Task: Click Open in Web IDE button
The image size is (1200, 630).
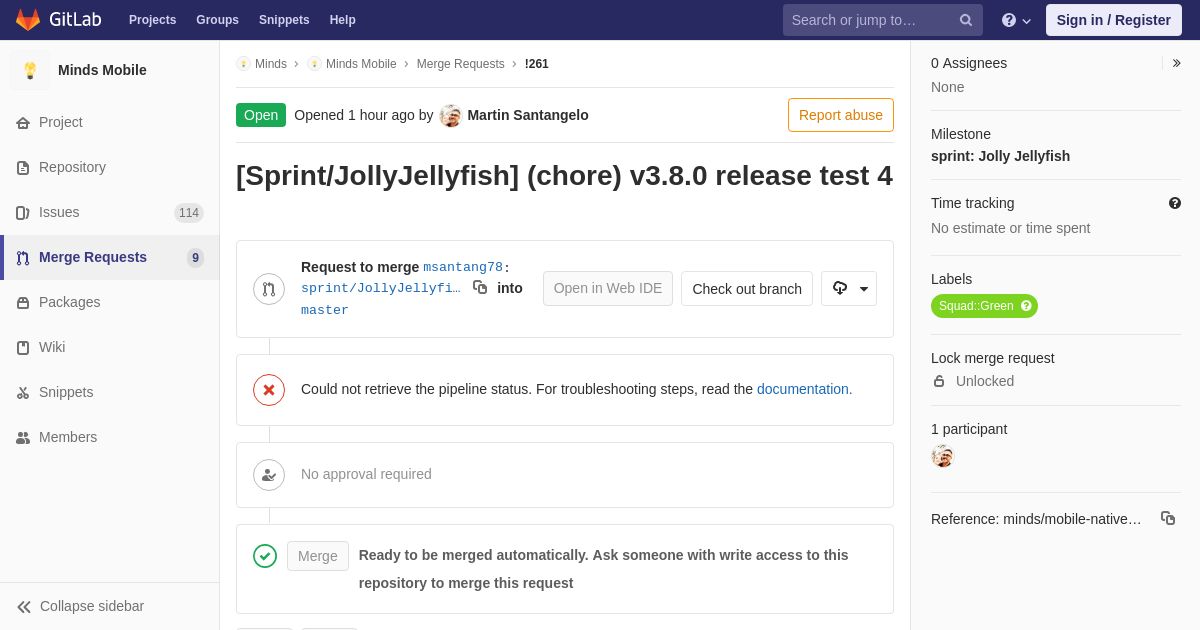Action: 608,288
